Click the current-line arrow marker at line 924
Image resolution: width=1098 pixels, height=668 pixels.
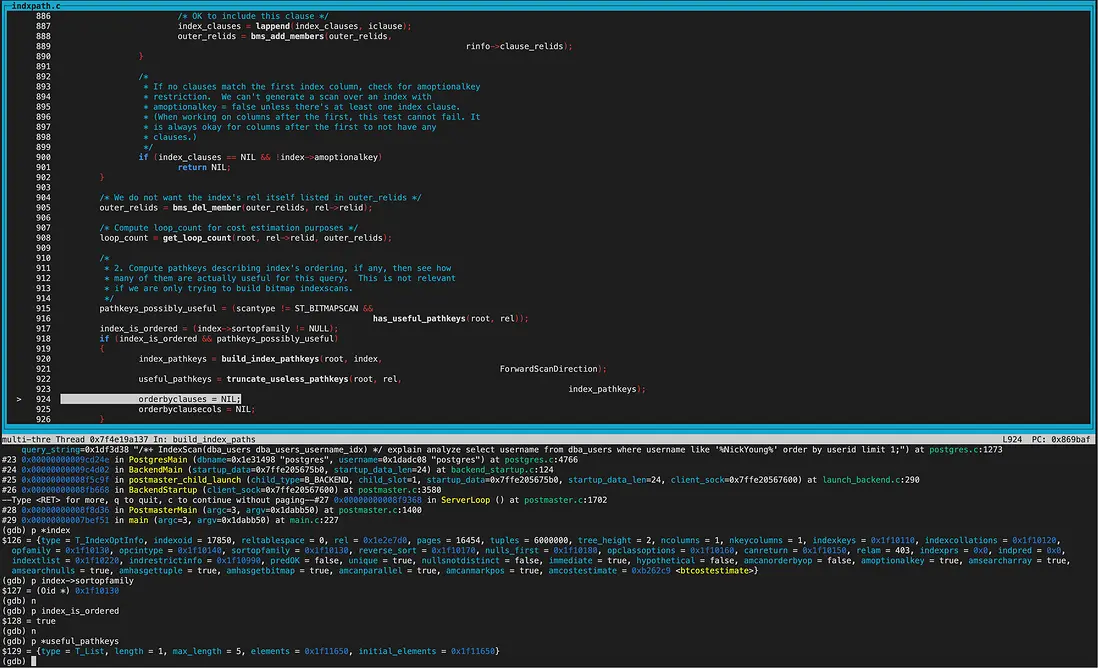(x=19, y=399)
